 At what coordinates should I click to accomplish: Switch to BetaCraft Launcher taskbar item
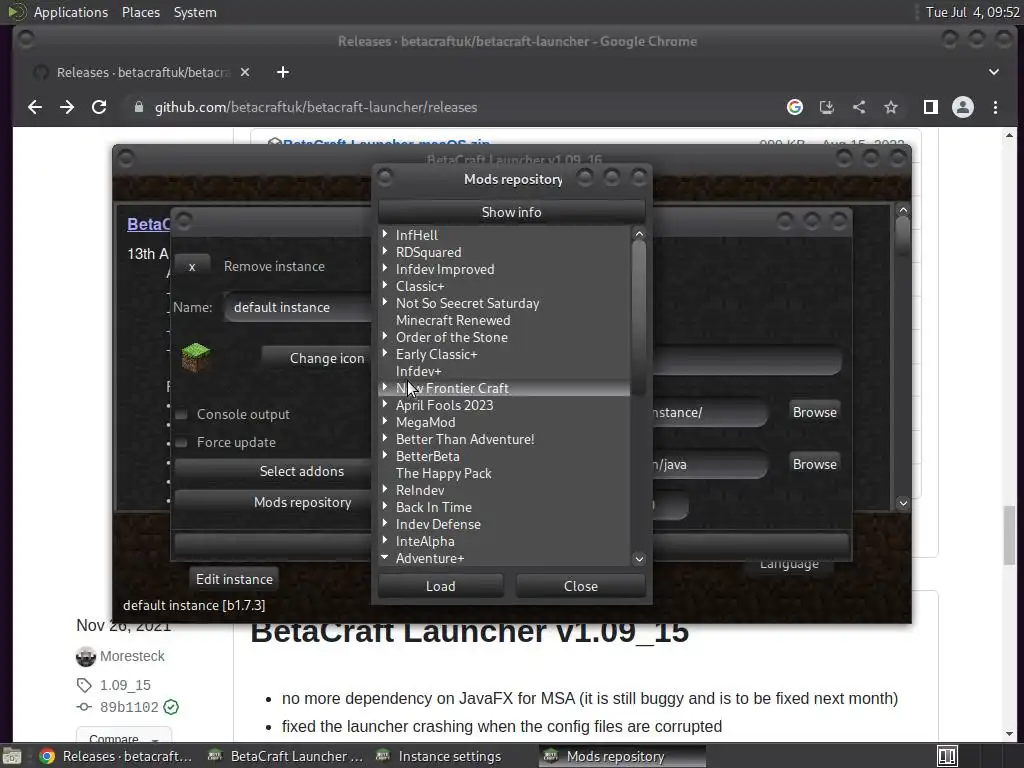285,756
